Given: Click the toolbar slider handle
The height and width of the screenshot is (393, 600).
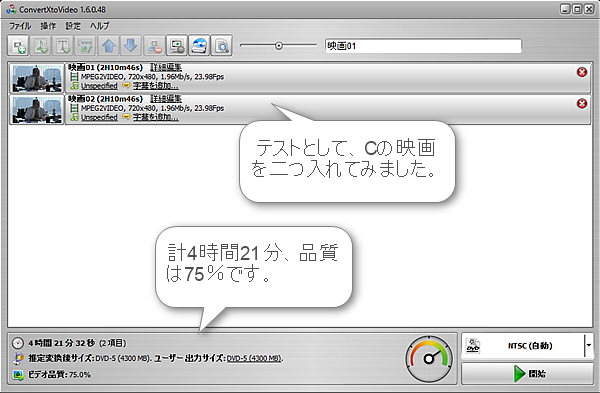Looking at the screenshot, I should coord(279,46).
